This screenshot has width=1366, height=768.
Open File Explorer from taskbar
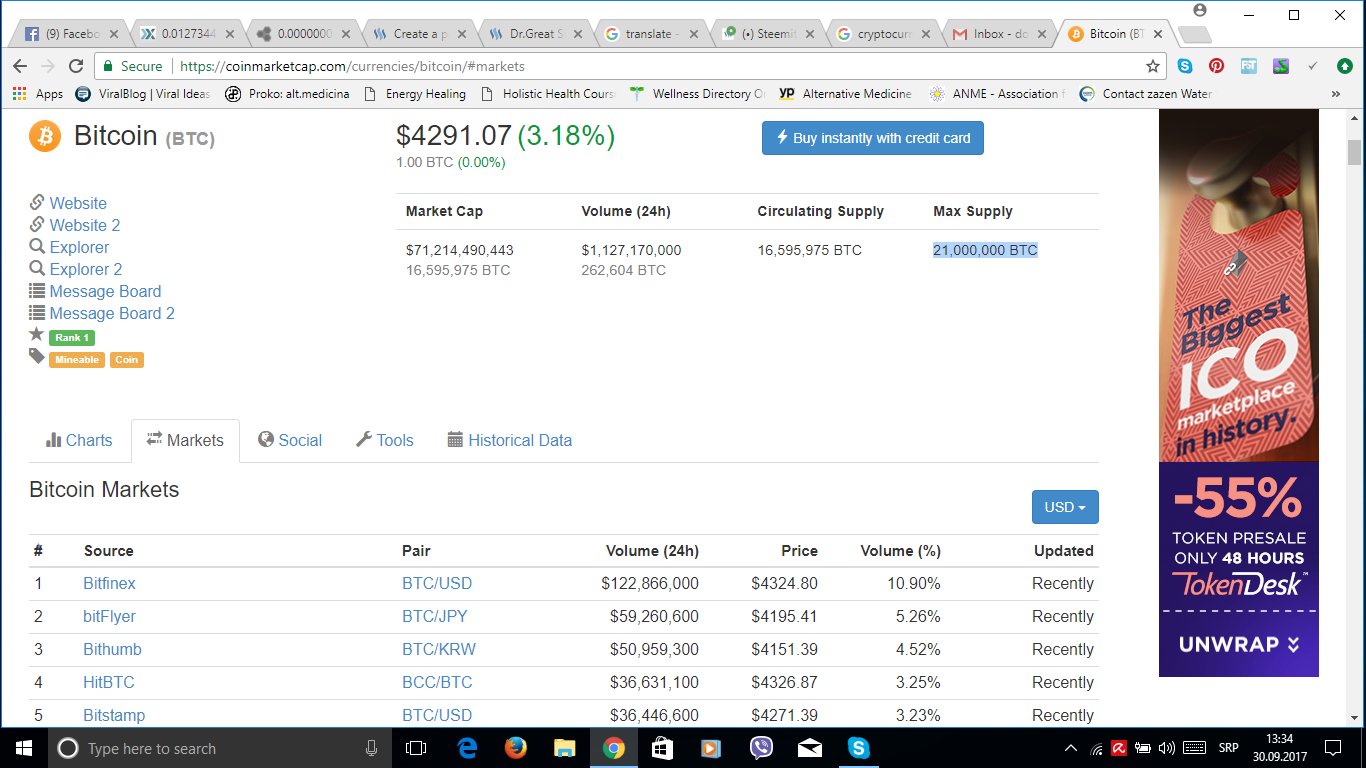[565, 748]
